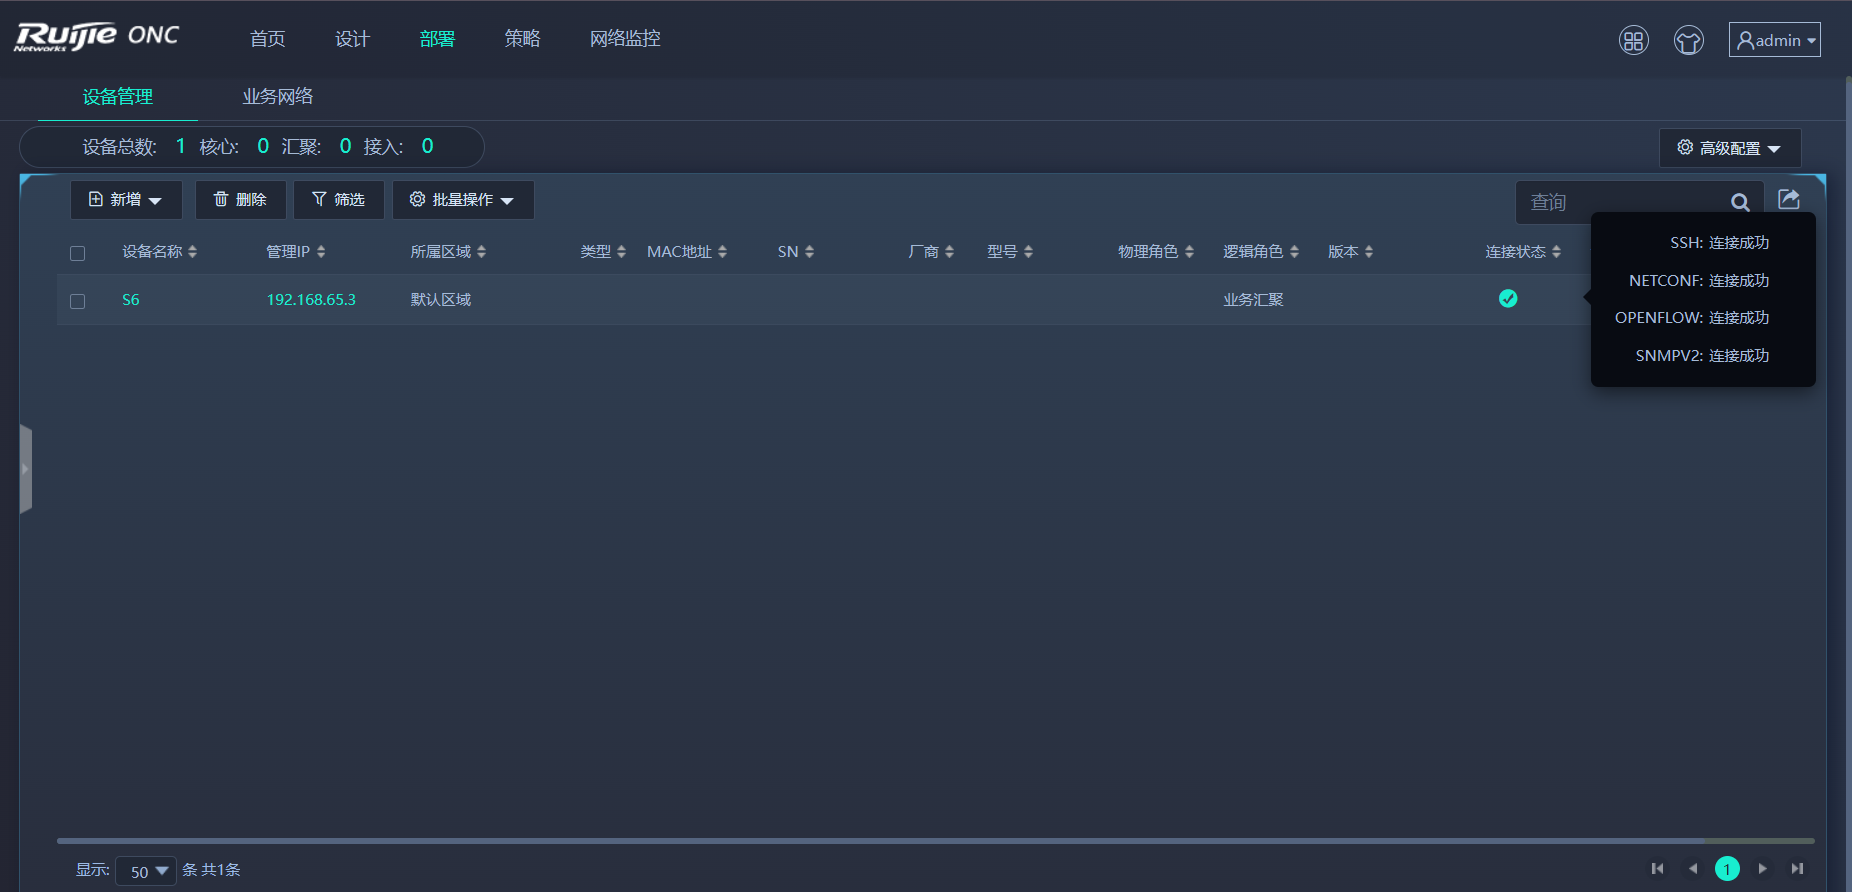Click 设备总数 count summary
Screen dimensions: 1852x892
(134, 147)
